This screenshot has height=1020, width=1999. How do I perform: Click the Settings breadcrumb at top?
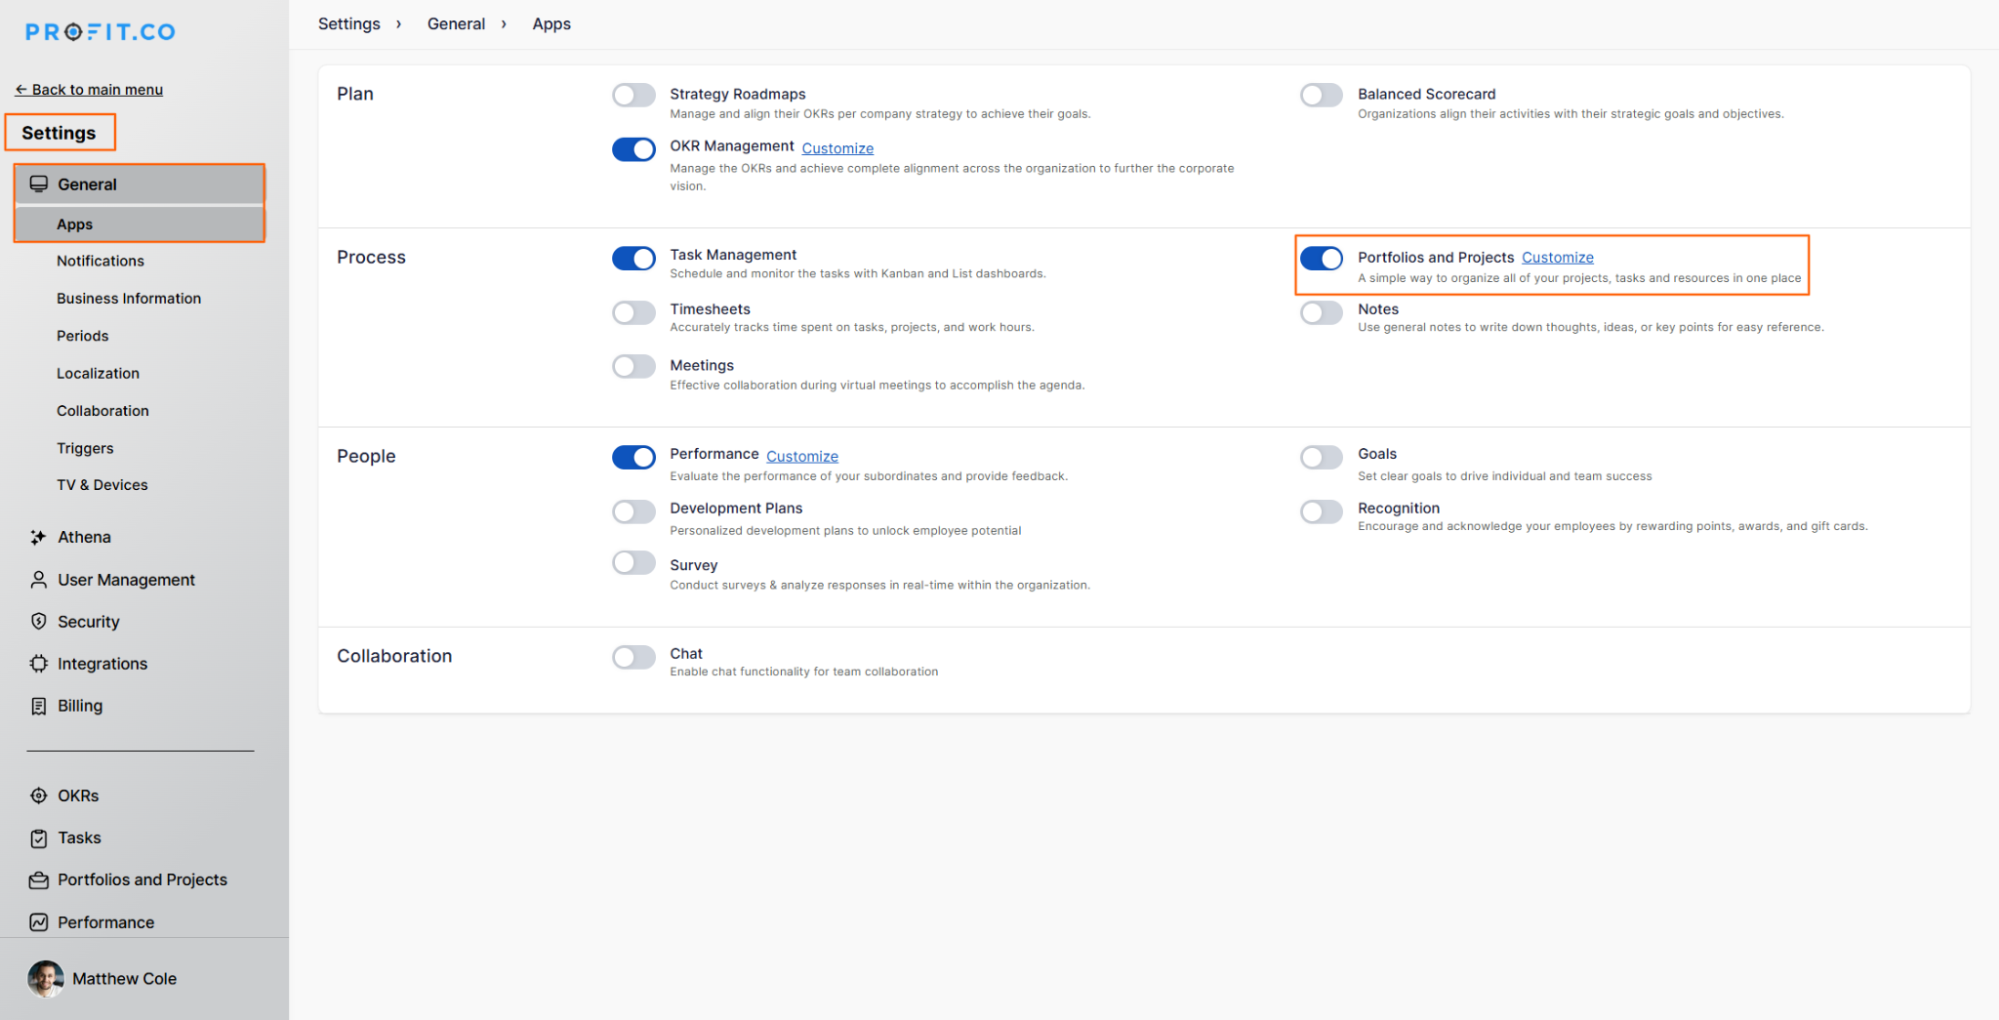pyautogui.click(x=348, y=24)
